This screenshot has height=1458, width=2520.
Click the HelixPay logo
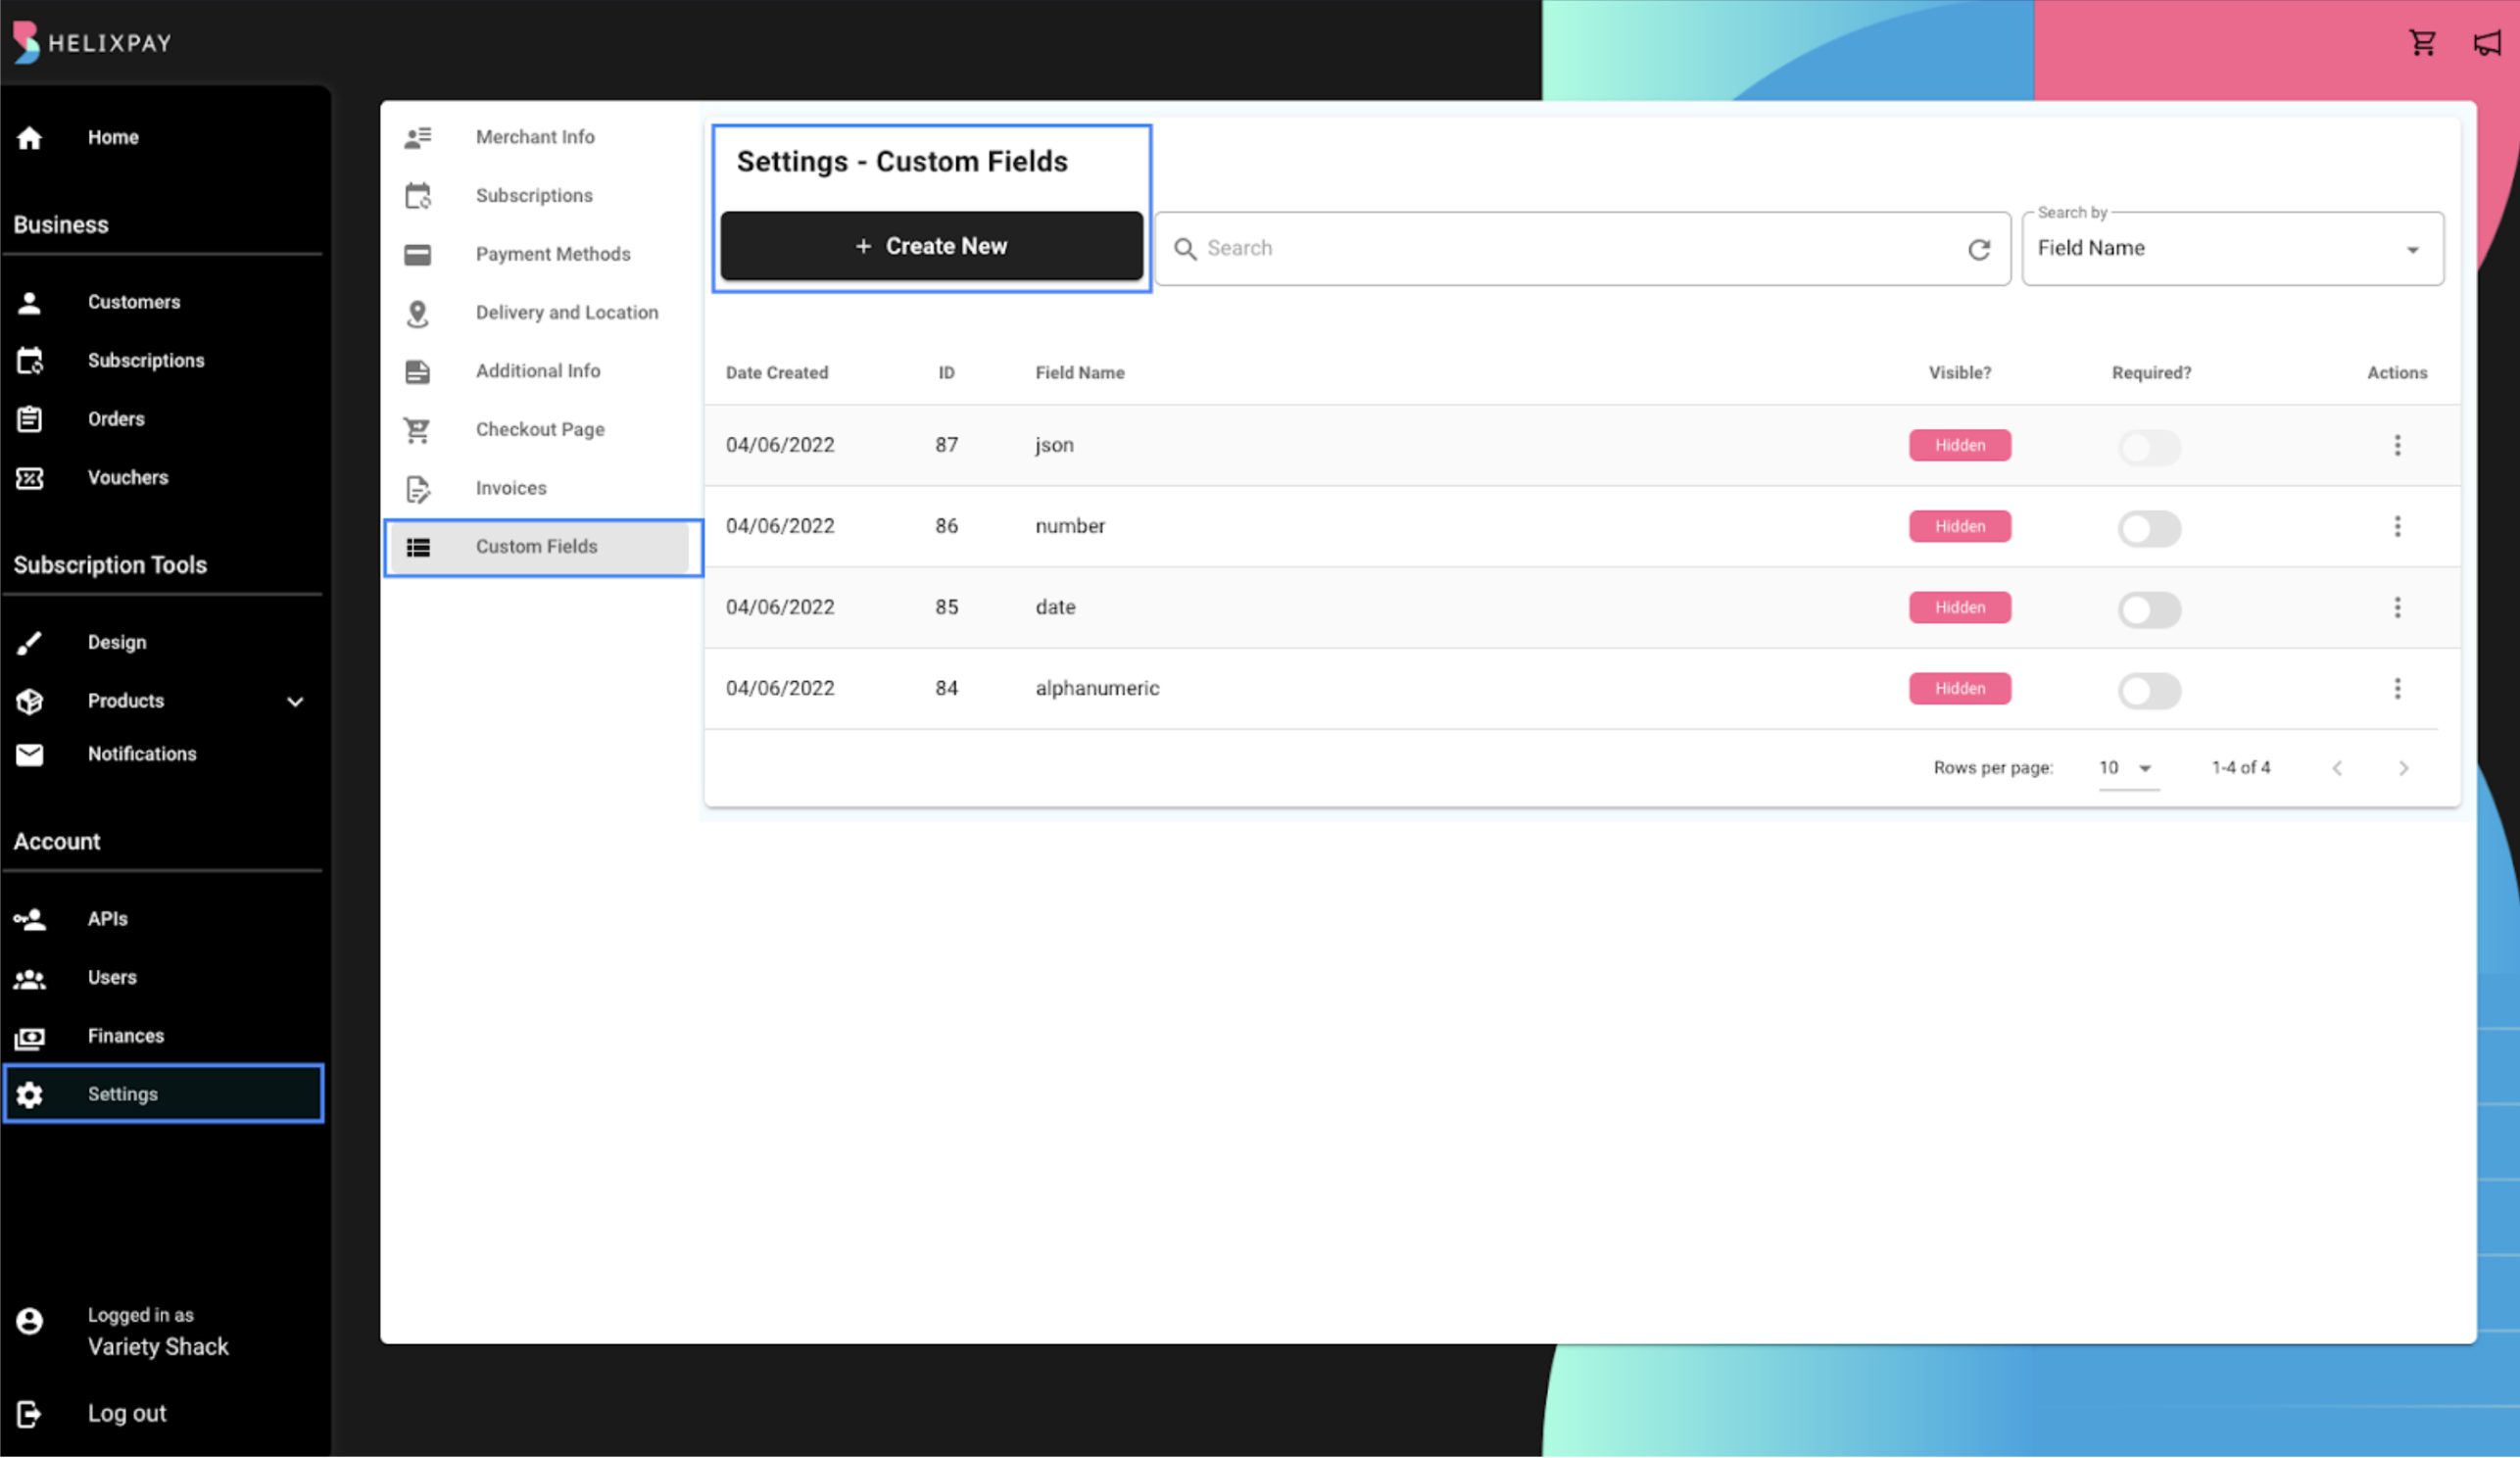[x=92, y=42]
